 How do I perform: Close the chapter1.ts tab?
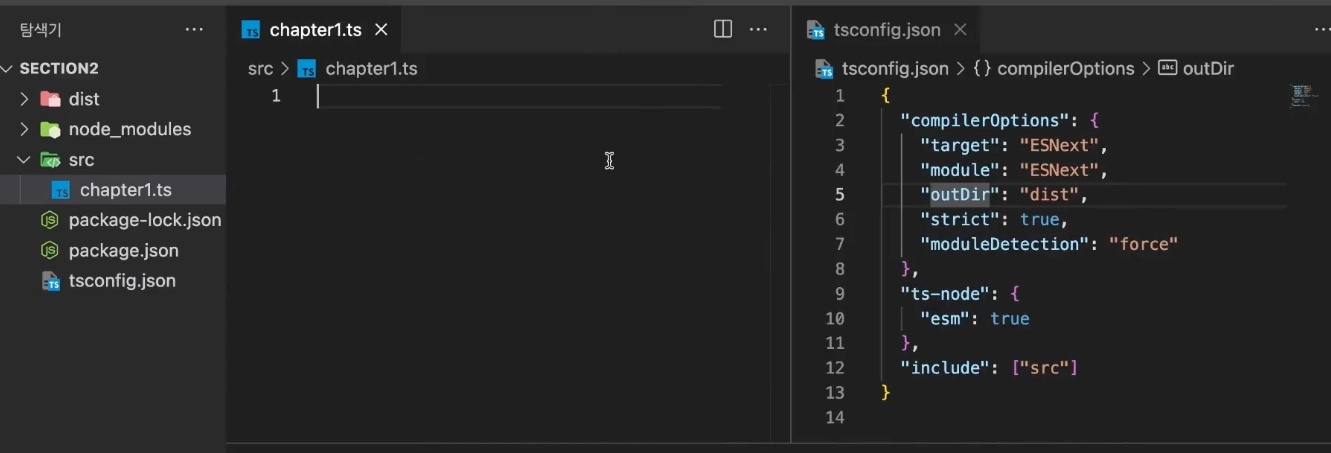[x=381, y=30]
